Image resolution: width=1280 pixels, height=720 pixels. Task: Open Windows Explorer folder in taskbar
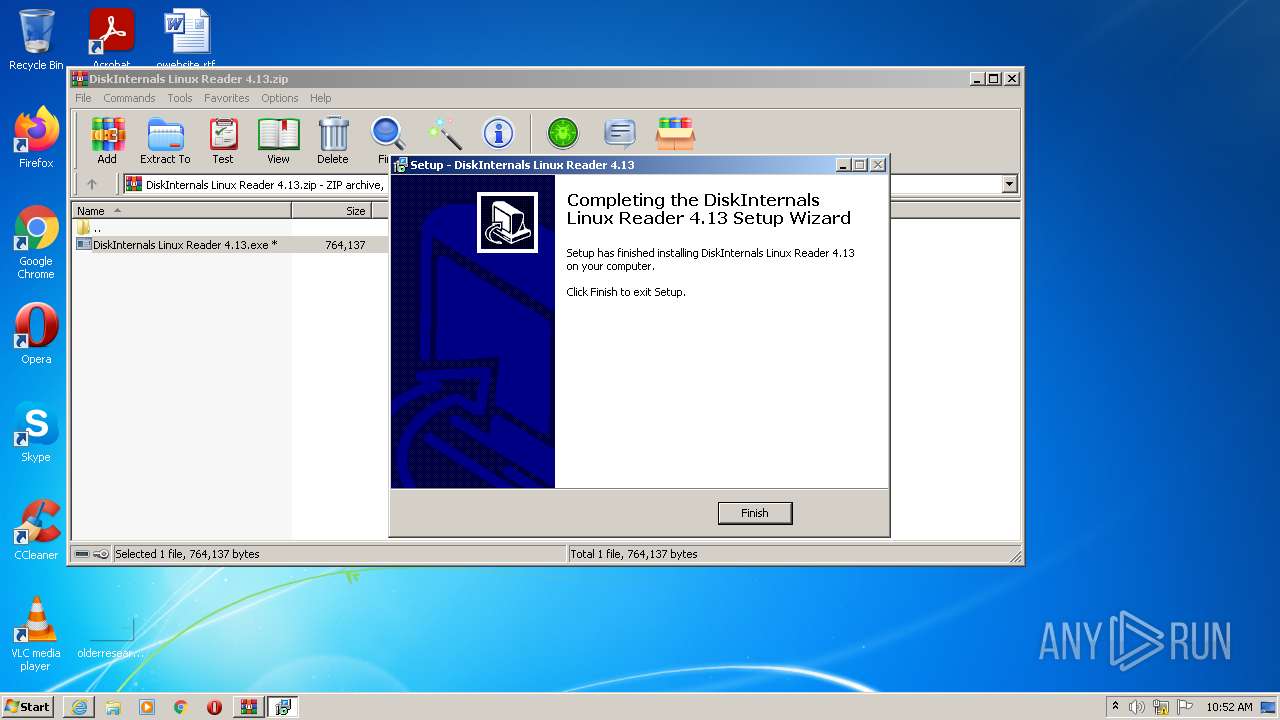pyautogui.click(x=113, y=707)
